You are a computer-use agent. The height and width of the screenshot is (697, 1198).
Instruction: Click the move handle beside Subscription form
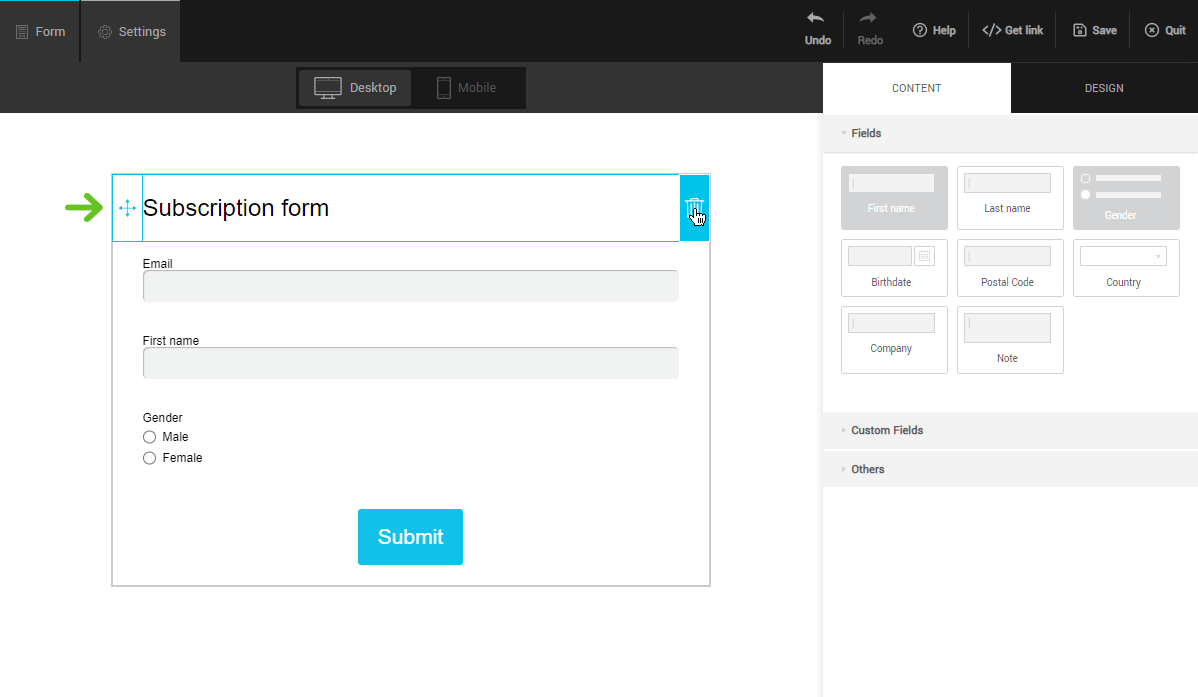point(127,208)
